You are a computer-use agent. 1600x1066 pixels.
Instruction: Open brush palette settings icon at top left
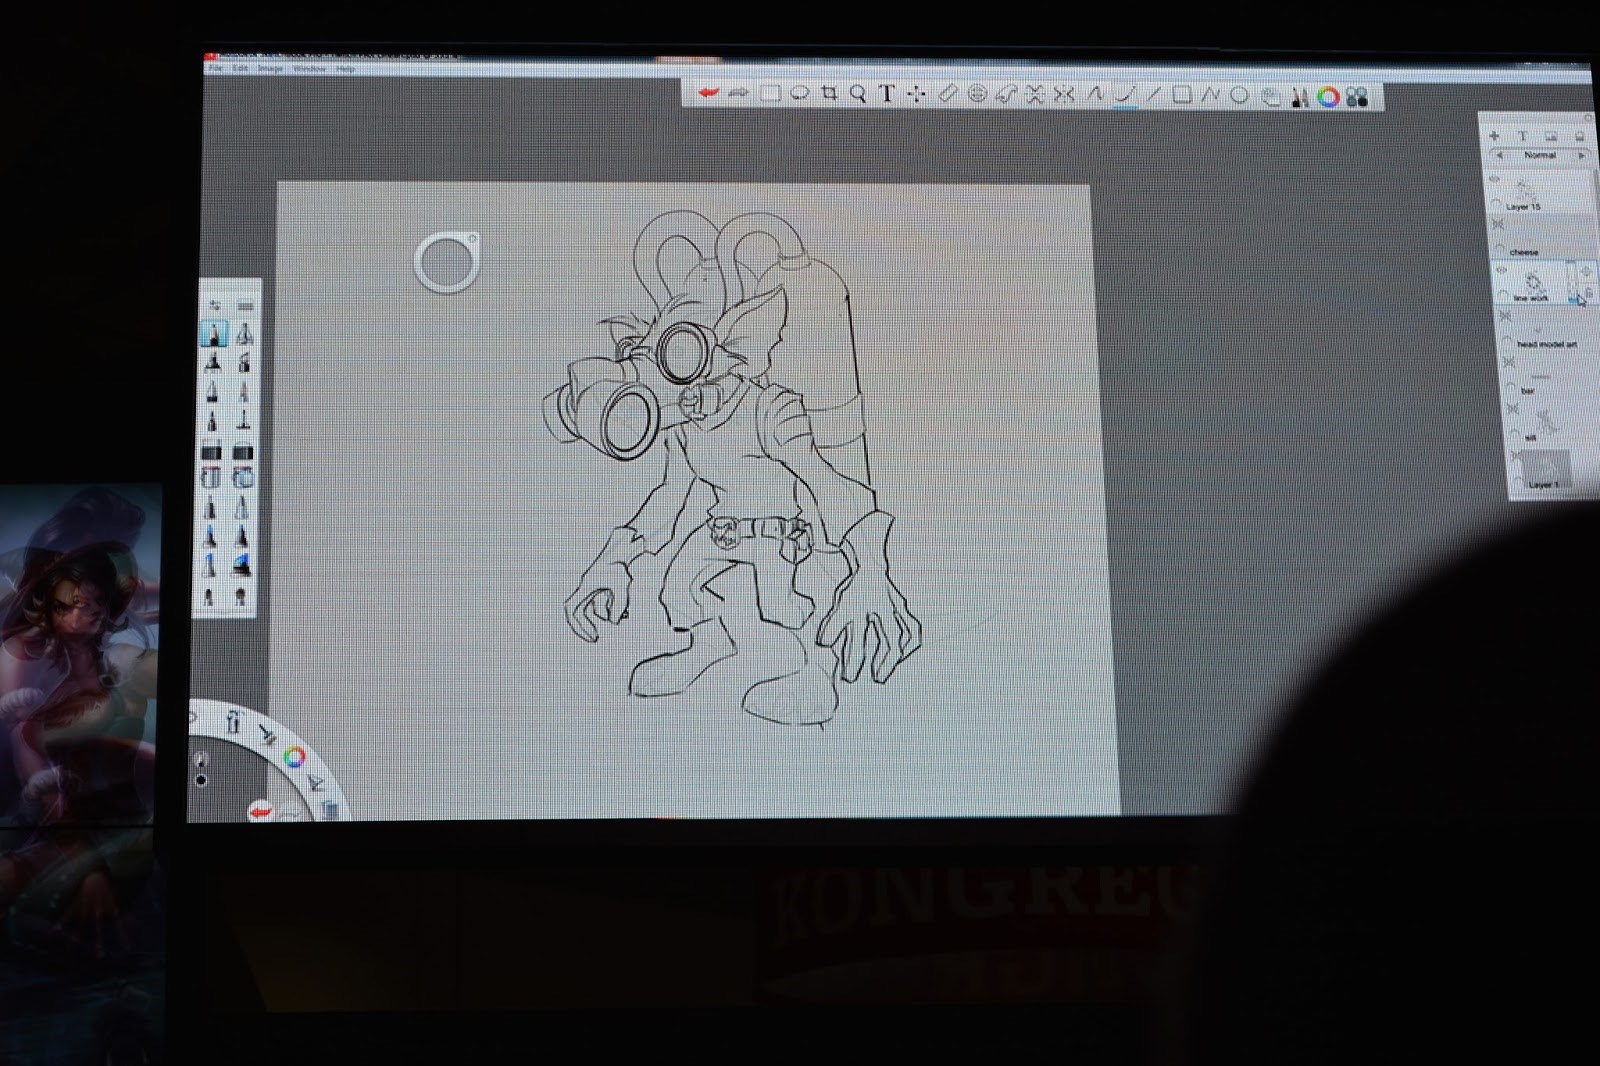point(214,305)
